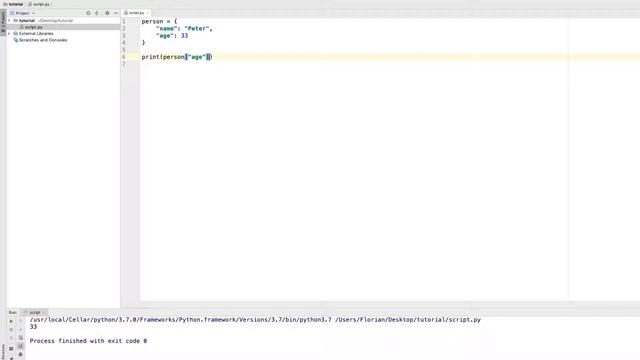The width and height of the screenshot is (640, 360).
Task: Click the value 33 on the "age" line
Action: (184, 36)
